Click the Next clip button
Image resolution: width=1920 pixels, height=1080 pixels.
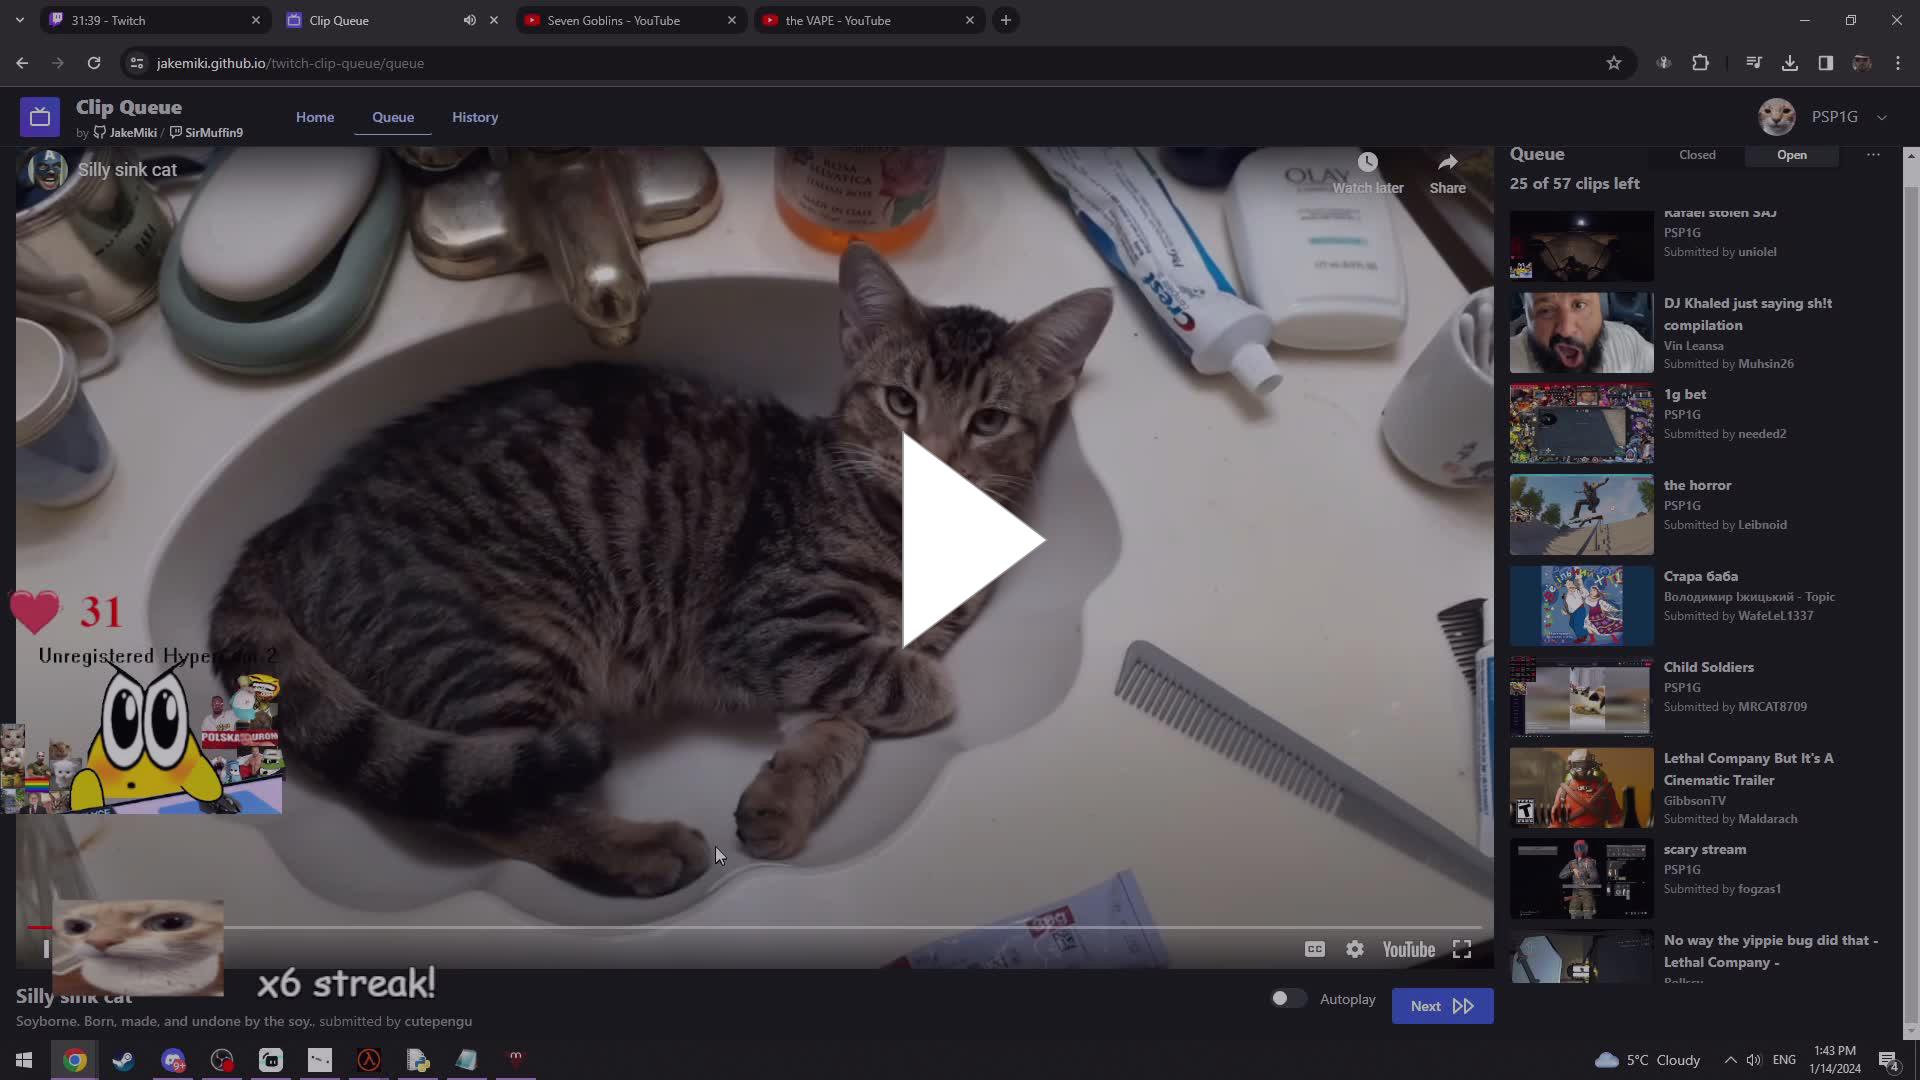click(x=1441, y=1005)
